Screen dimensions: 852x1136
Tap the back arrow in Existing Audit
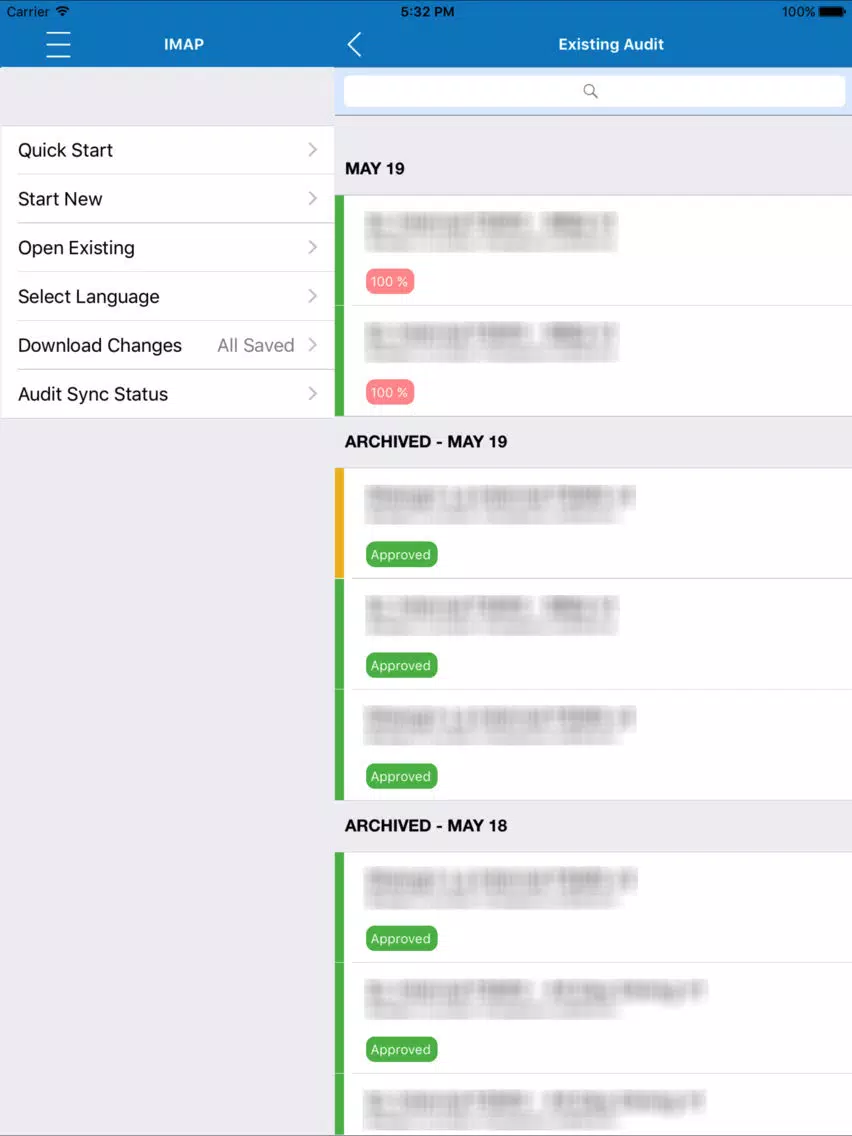tap(354, 44)
